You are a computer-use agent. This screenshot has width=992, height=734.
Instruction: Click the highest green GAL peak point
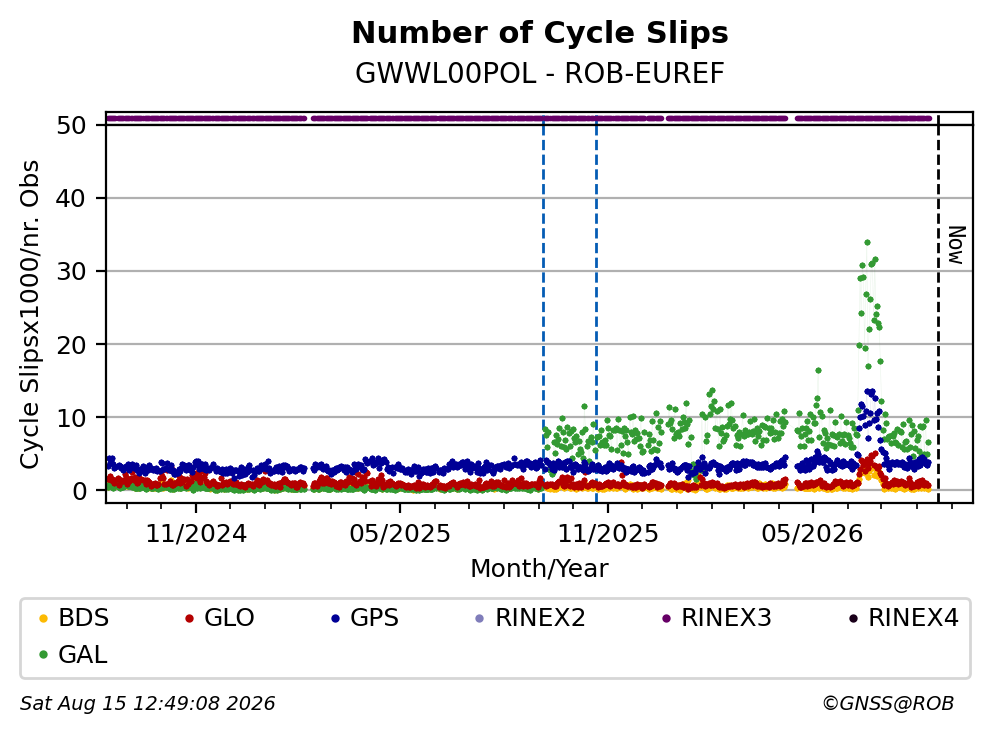pyautogui.click(x=867, y=242)
